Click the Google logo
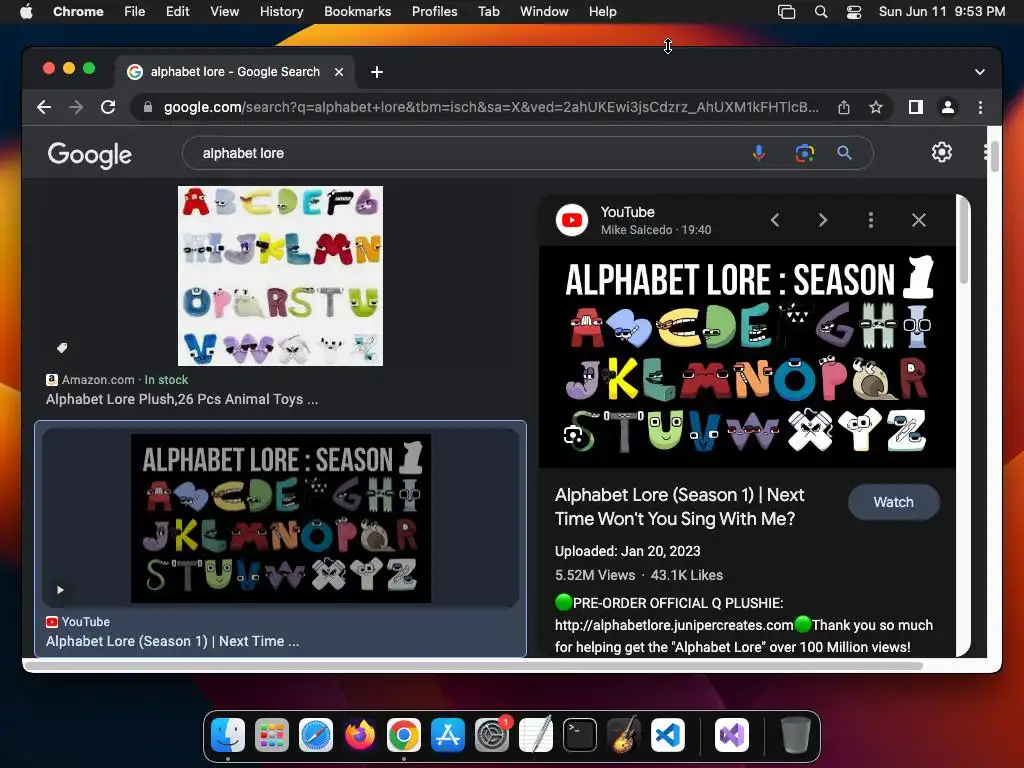 [x=89, y=155]
